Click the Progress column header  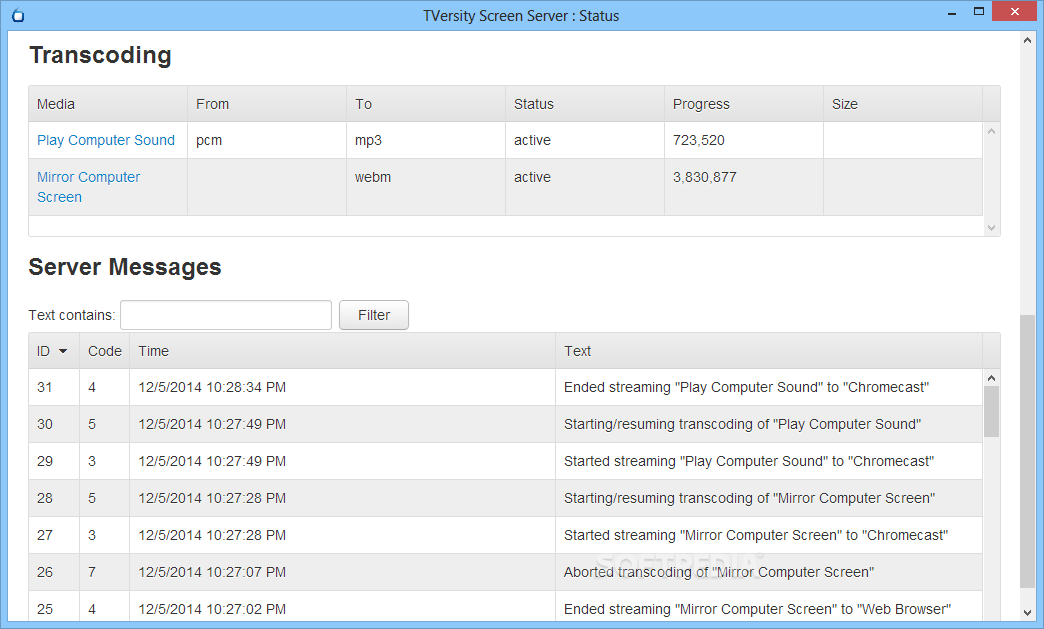744,104
